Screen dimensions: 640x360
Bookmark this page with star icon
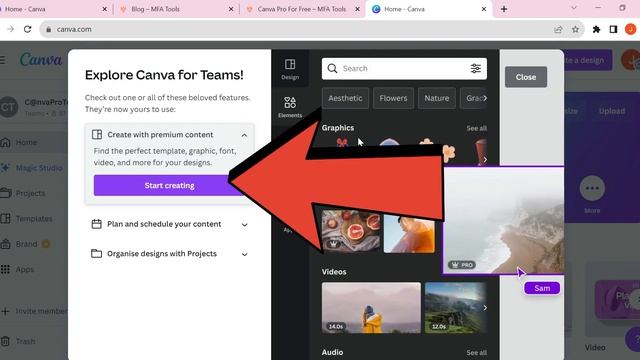575,29
